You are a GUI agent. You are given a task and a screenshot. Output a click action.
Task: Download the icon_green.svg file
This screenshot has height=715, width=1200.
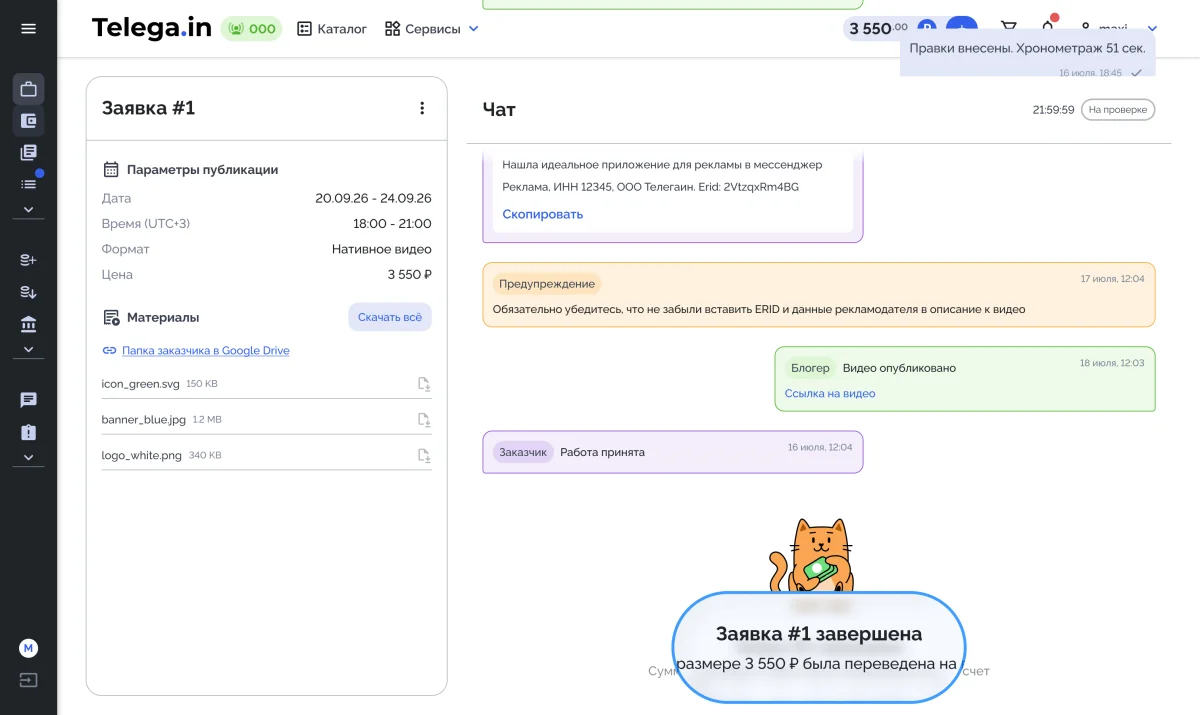click(x=424, y=384)
